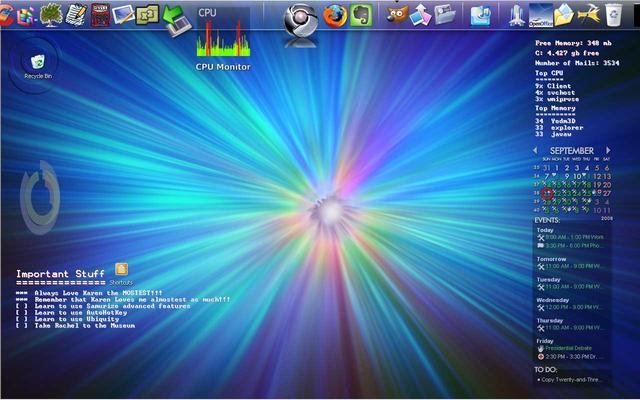Check the 'Learn to use Samurize' box
Viewport: 640px width, 400px height.
tap(21, 305)
